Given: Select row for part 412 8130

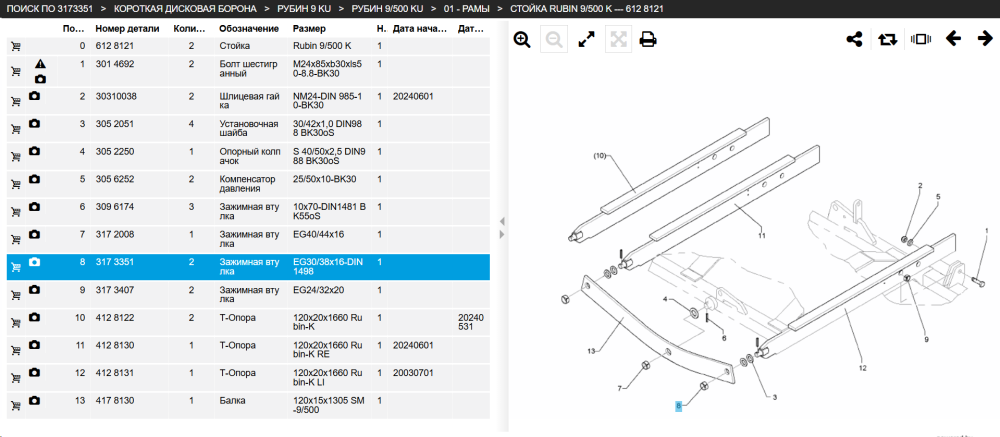Looking at the screenshot, I should (x=249, y=350).
